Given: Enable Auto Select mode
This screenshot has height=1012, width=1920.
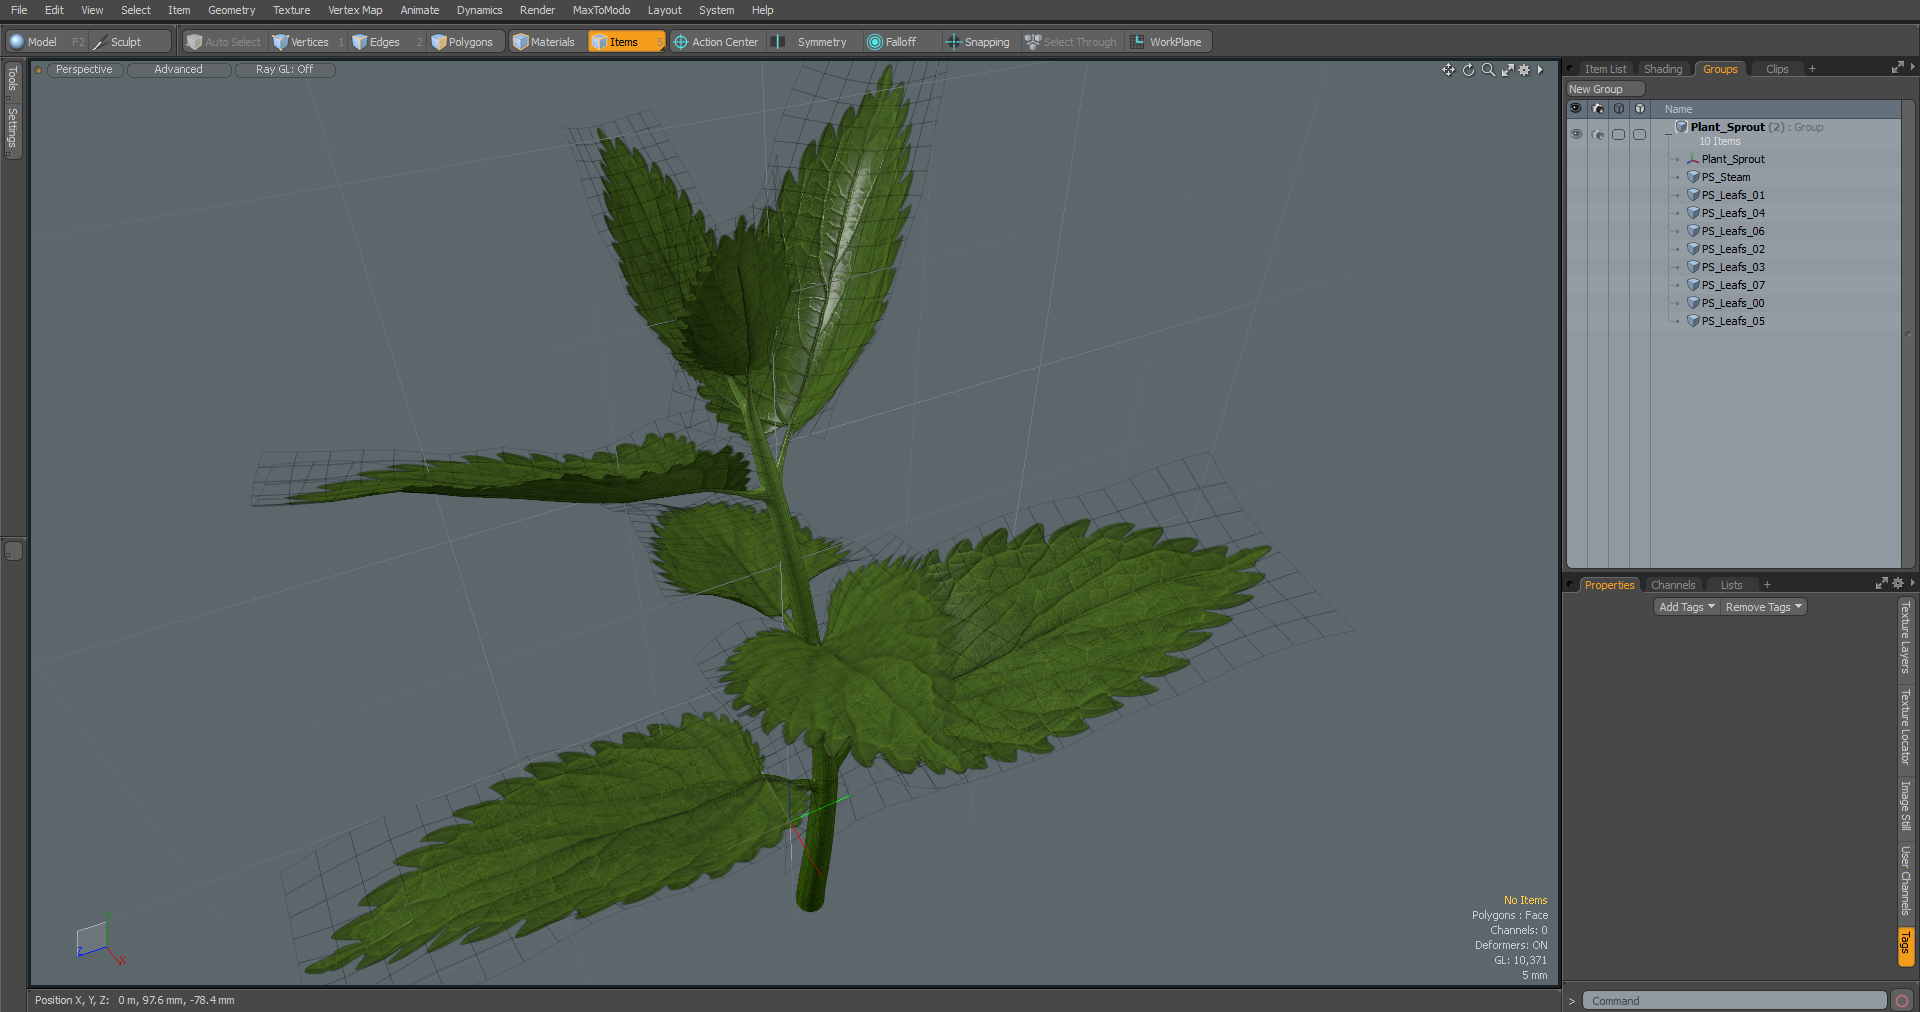Looking at the screenshot, I should click(224, 42).
